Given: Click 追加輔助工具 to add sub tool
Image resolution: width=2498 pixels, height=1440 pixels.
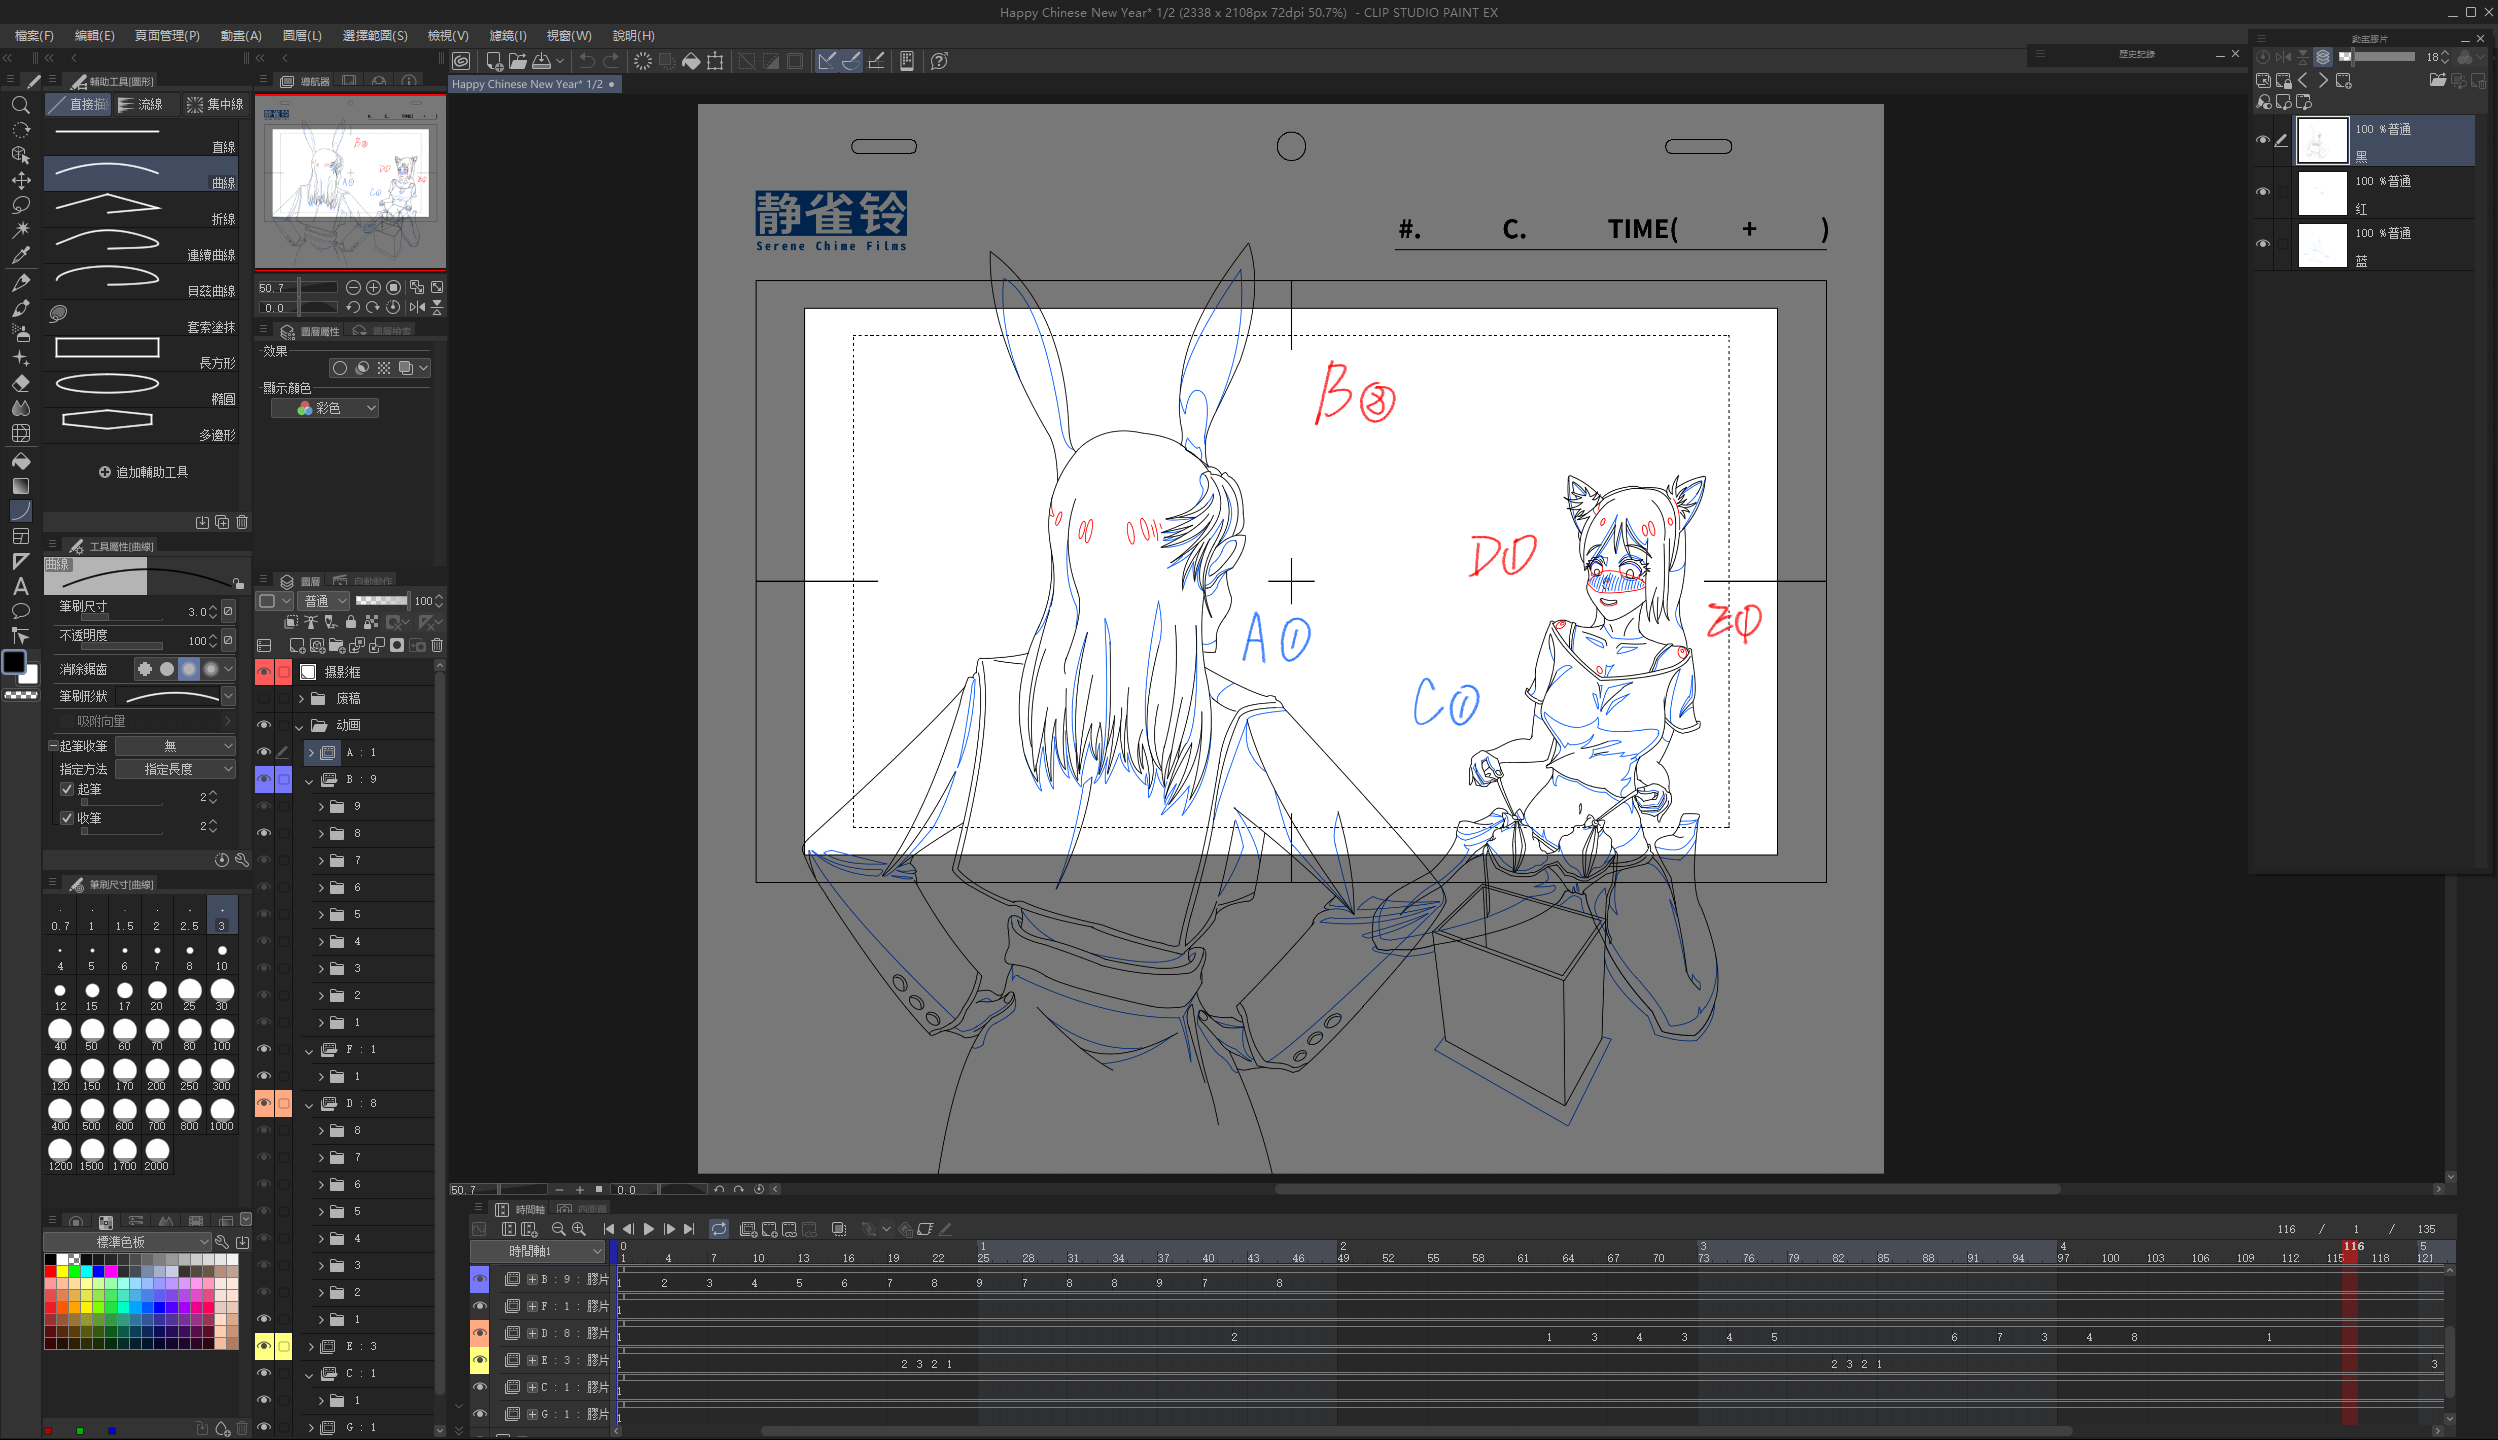Looking at the screenshot, I should click(x=143, y=472).
